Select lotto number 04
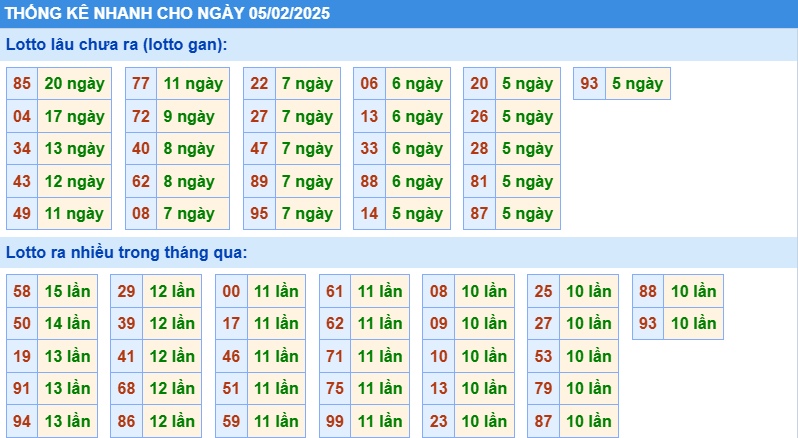The height and width of the screenshot is (438, 798). [x=22, y=117]
